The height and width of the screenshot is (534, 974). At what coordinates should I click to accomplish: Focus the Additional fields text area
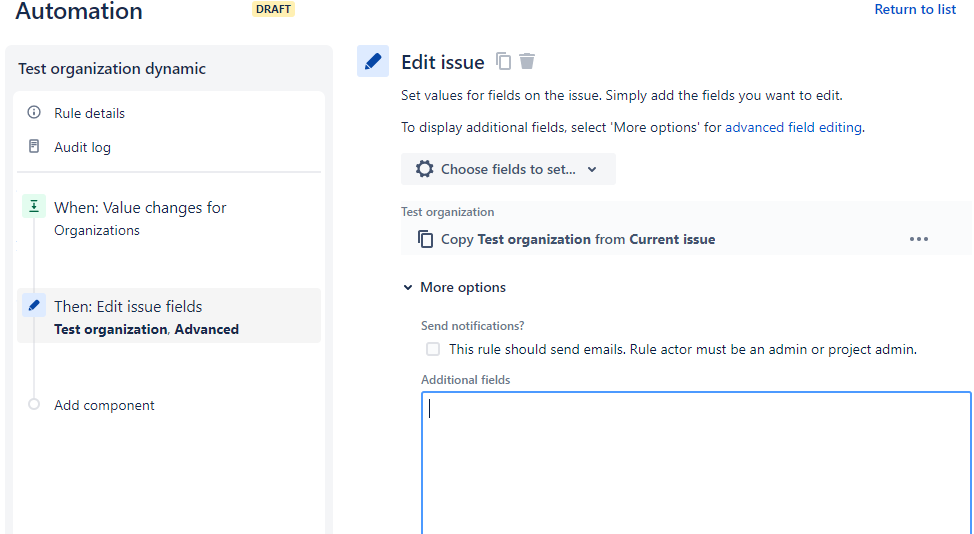tap(696, 463)
